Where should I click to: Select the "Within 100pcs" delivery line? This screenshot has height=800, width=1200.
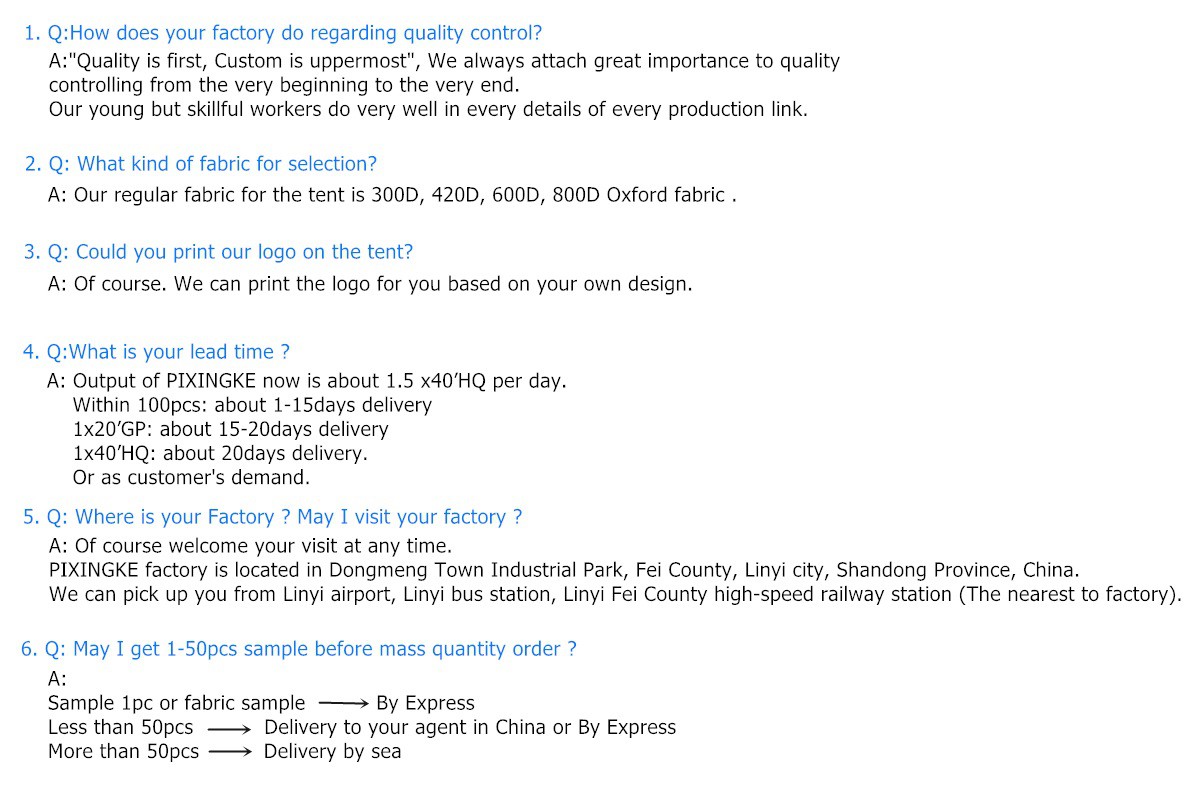[x=252, y=405]
